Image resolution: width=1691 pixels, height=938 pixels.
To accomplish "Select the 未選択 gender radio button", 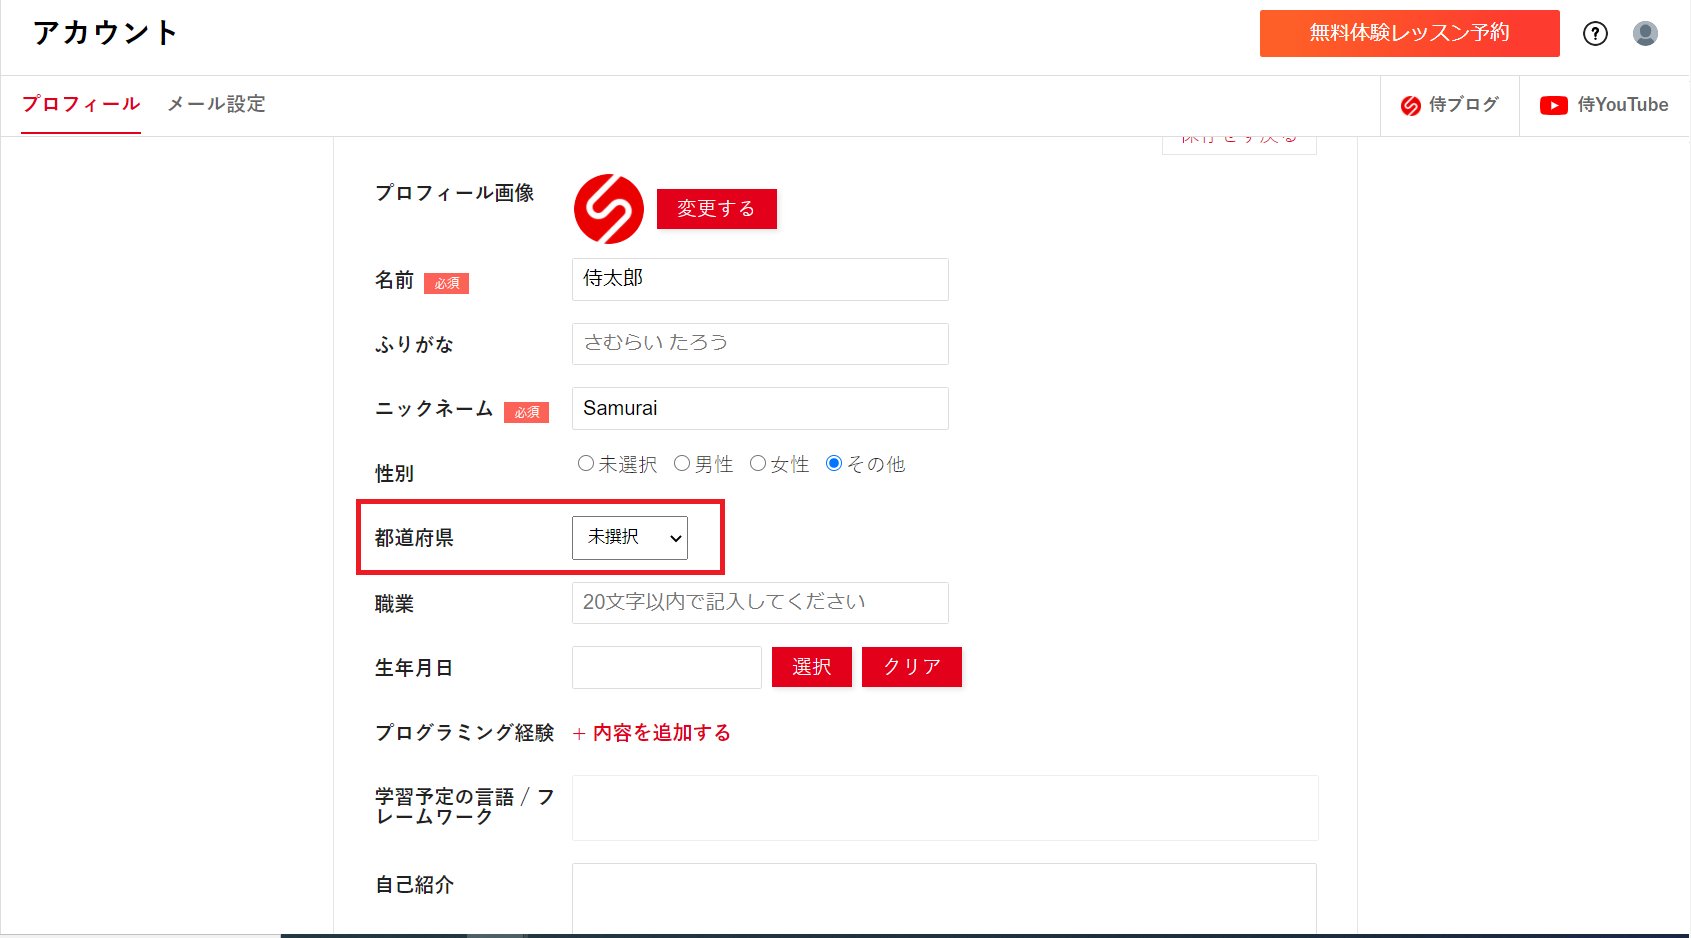I will coord(586,464).
